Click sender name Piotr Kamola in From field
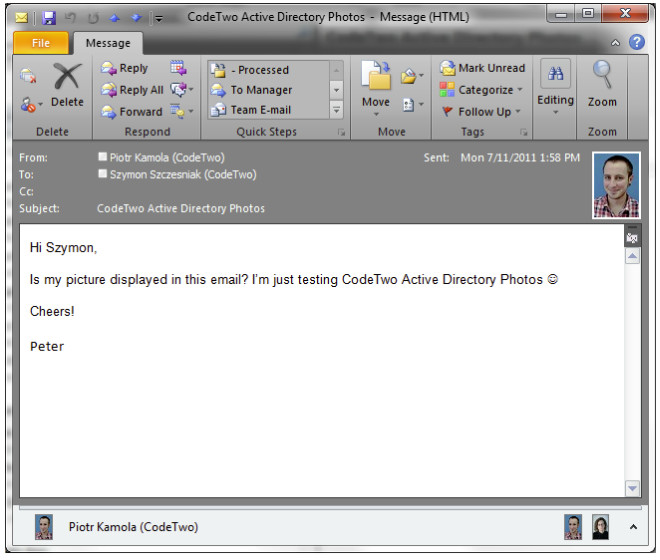The height and width of the screenshot is (560, 660). [x=167, y=157]
